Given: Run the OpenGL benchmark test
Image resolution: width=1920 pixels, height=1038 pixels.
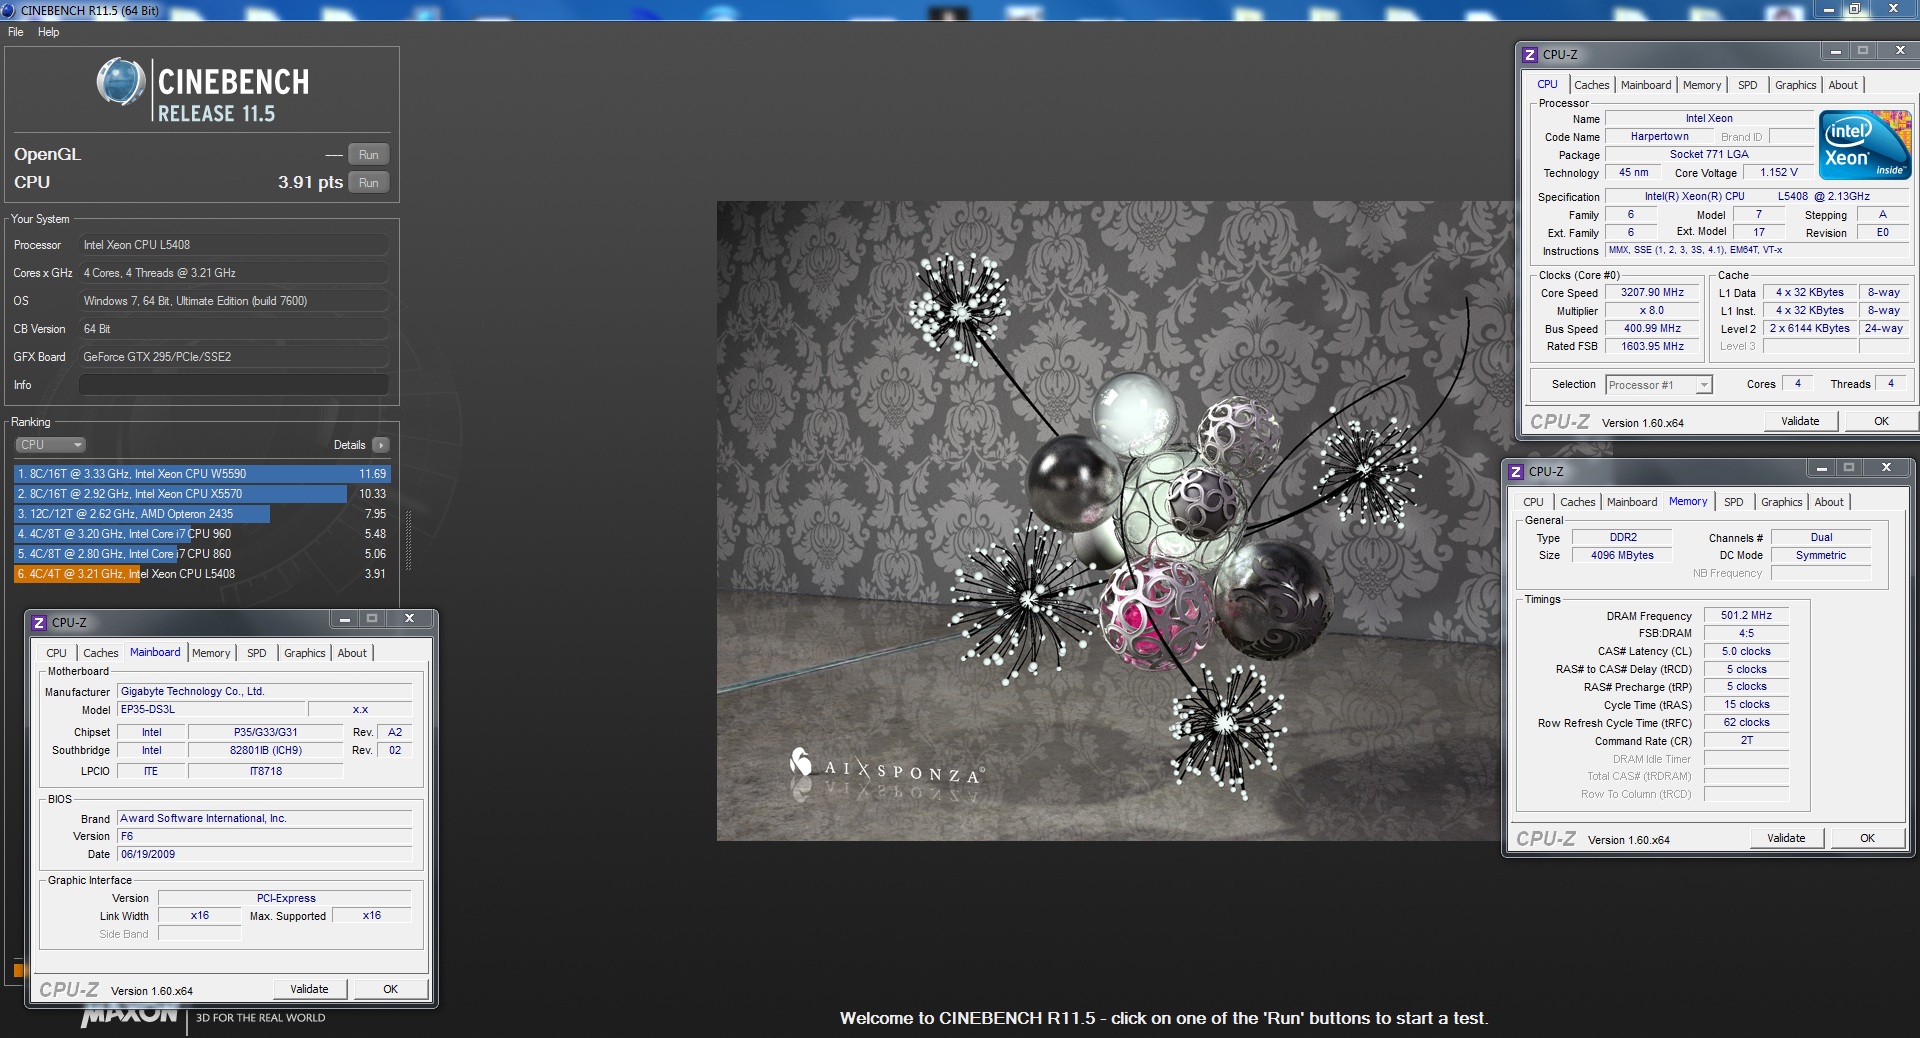Looking at the screenshot, I should (368, 155).
